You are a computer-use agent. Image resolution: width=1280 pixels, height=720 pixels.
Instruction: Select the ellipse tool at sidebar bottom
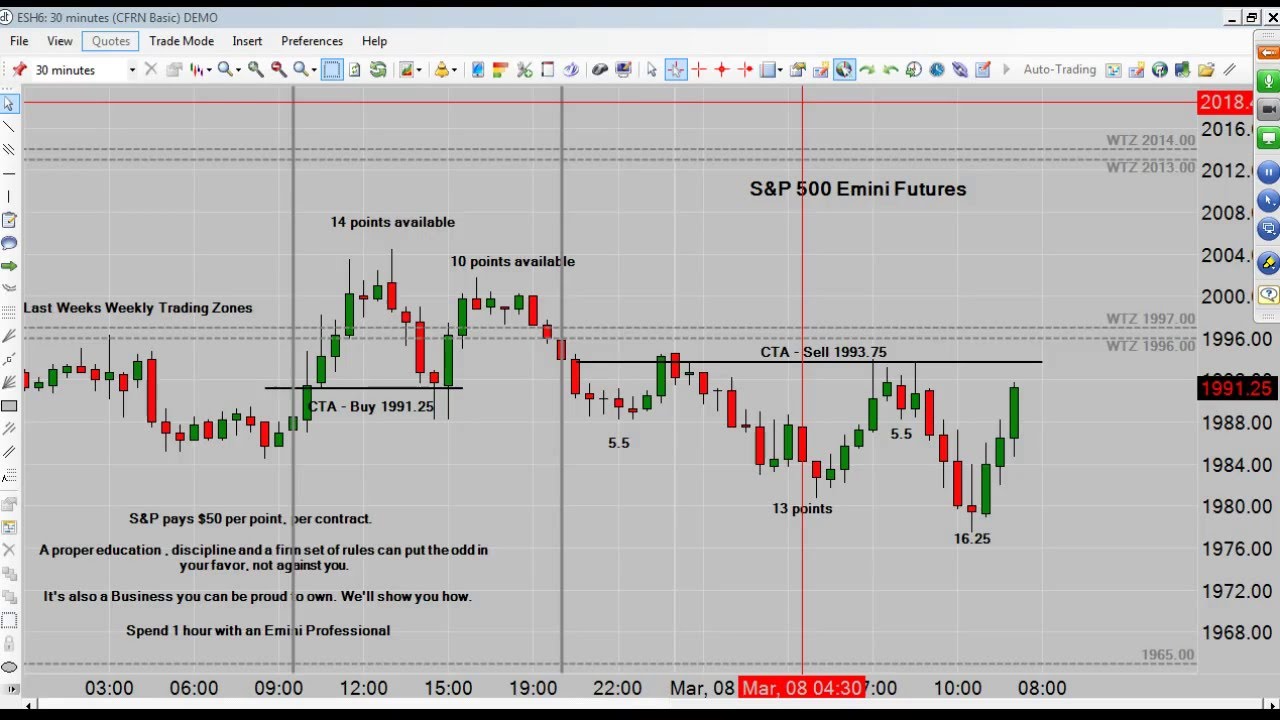[x=9, y=667]
